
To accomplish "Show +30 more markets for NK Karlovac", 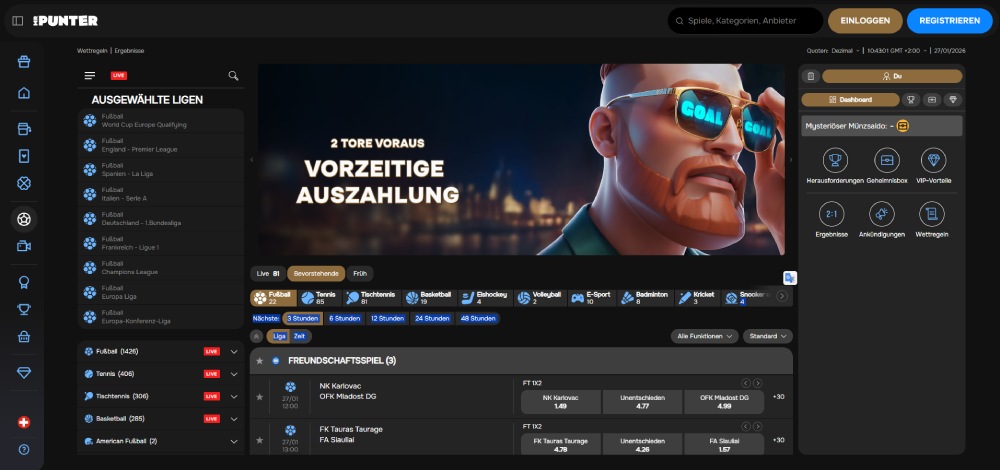I will tap(778, 397).
